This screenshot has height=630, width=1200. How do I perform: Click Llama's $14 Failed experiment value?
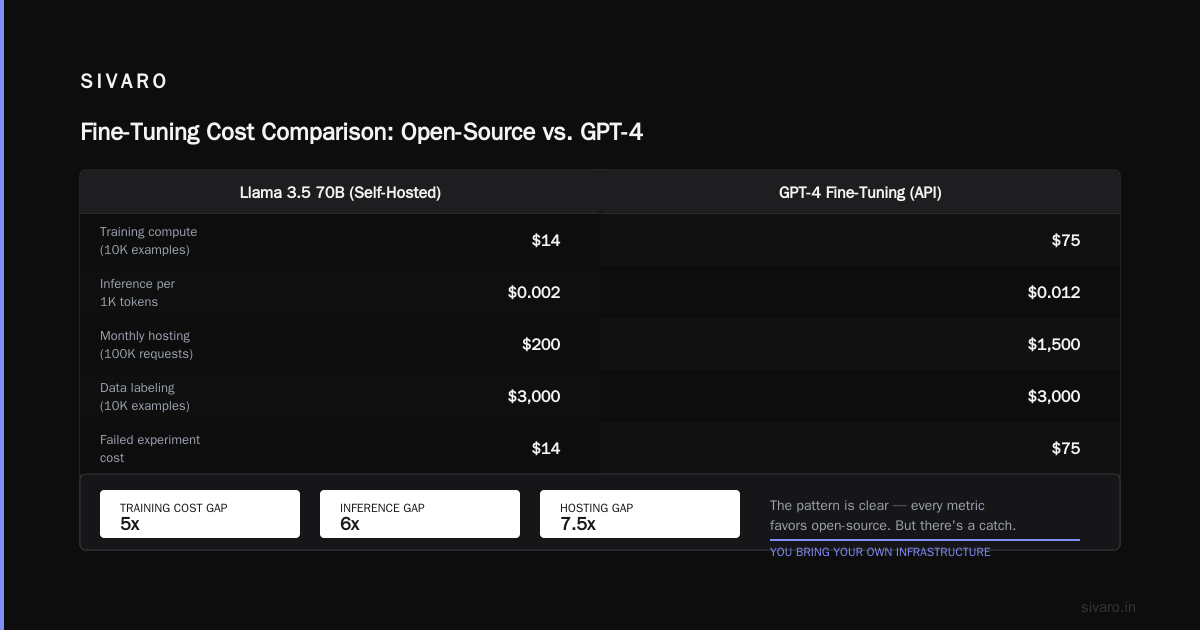(546, 448)
